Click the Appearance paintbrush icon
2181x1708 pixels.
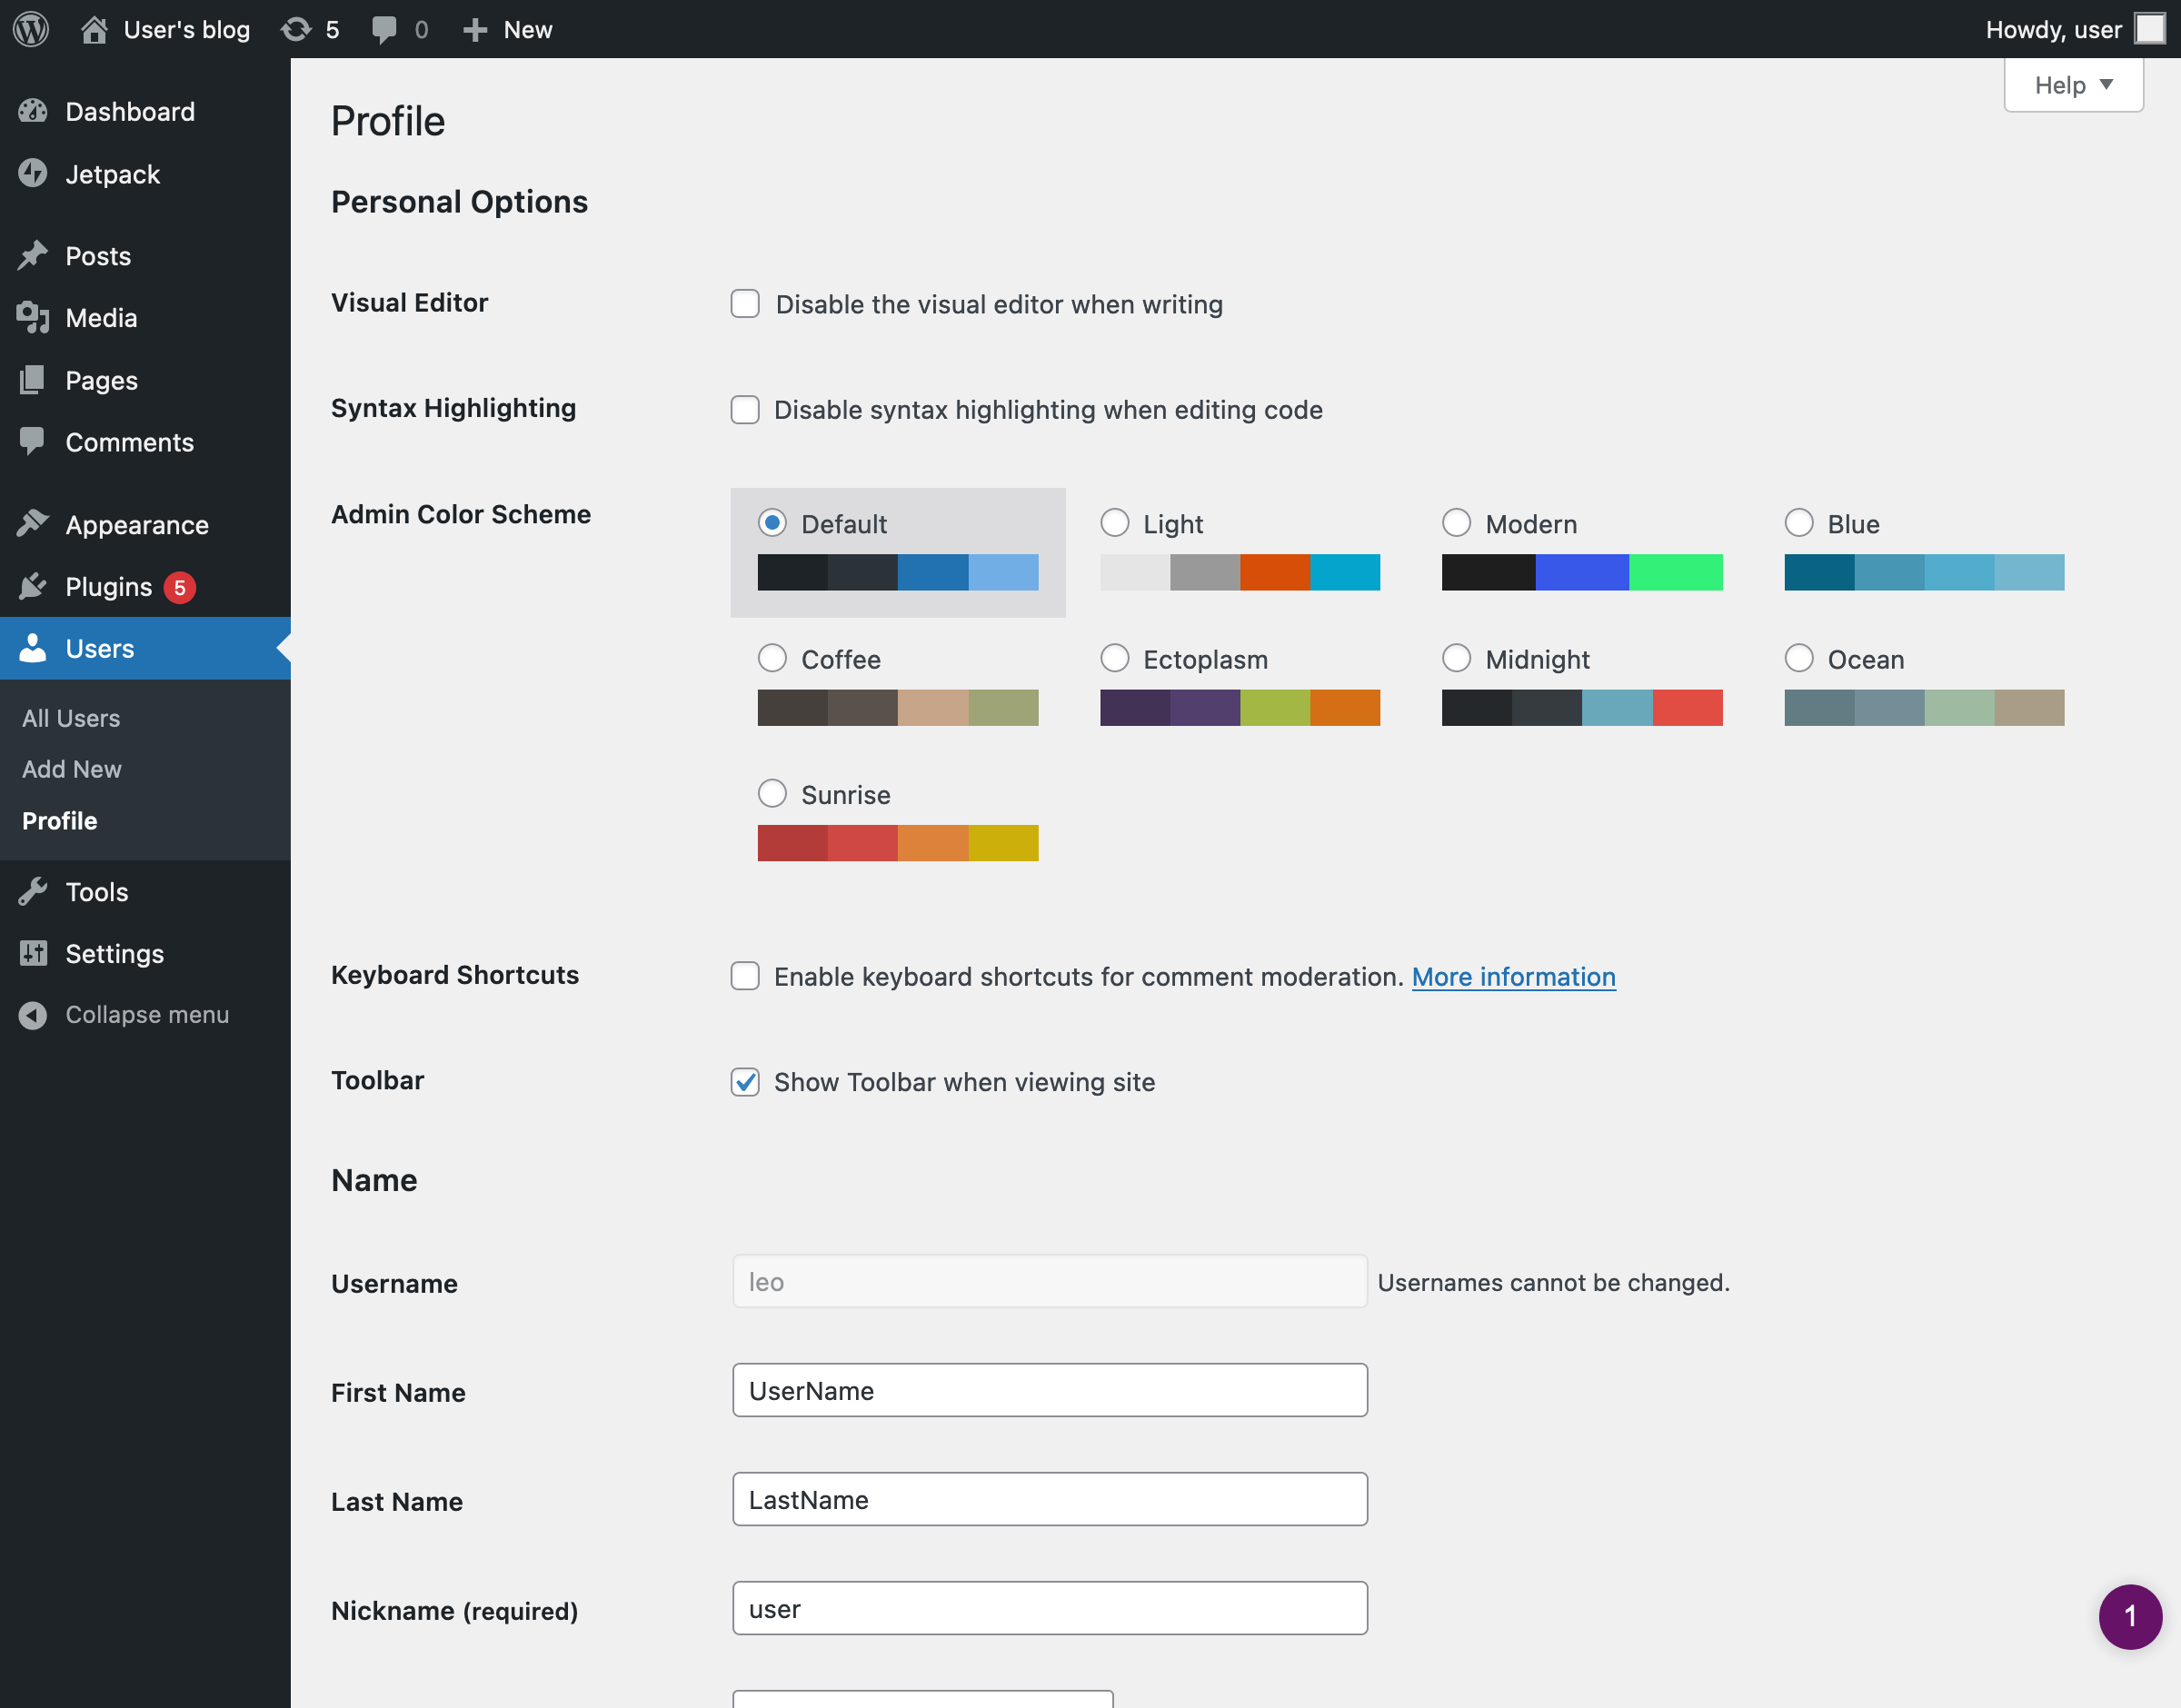[33, 524]
